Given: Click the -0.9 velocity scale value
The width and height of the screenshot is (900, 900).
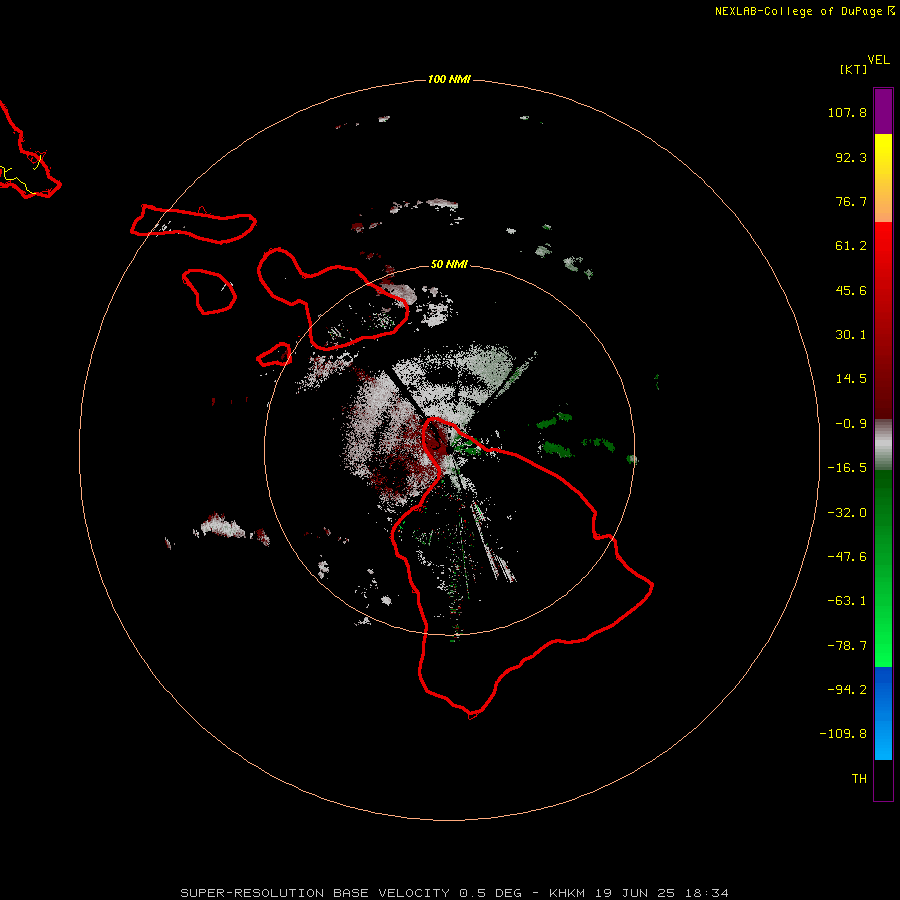Looking at the screenshot, I should pos(851,424).
